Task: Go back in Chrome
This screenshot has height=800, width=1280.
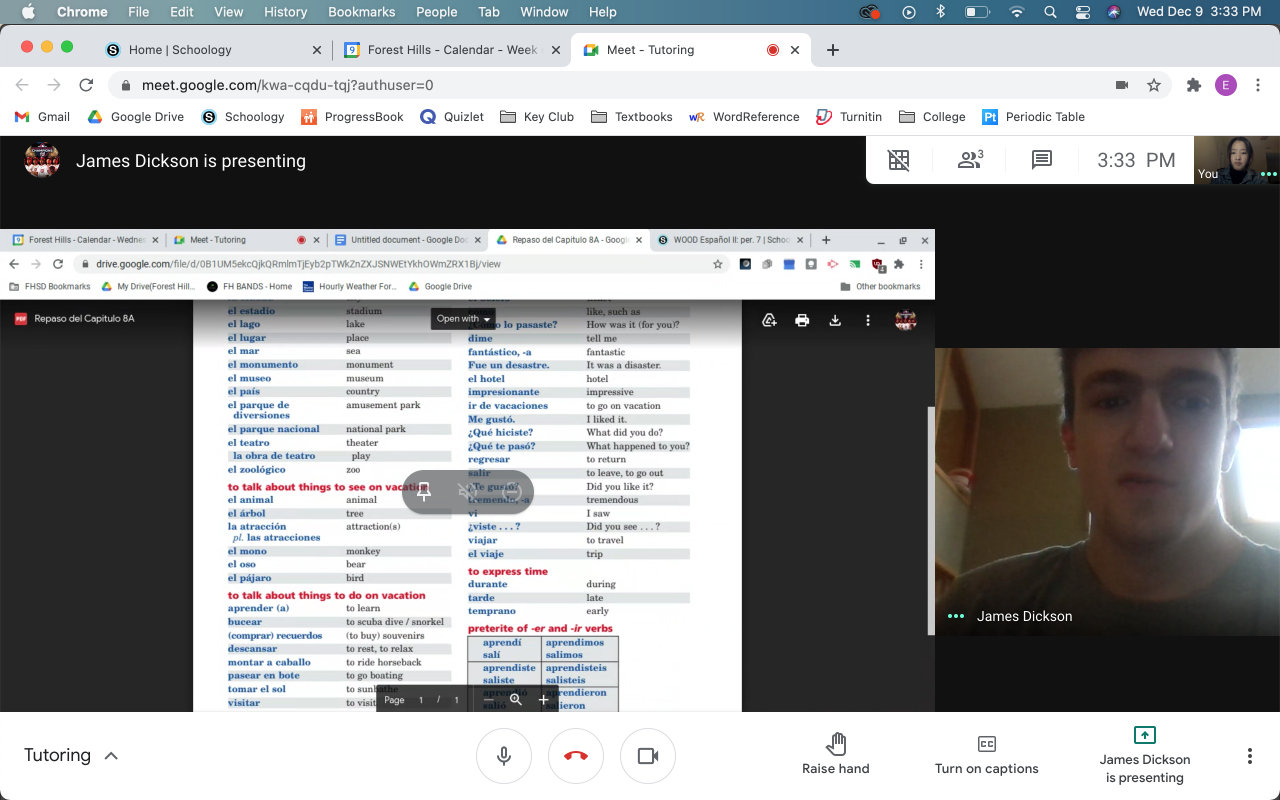Action: pos(22,85)
